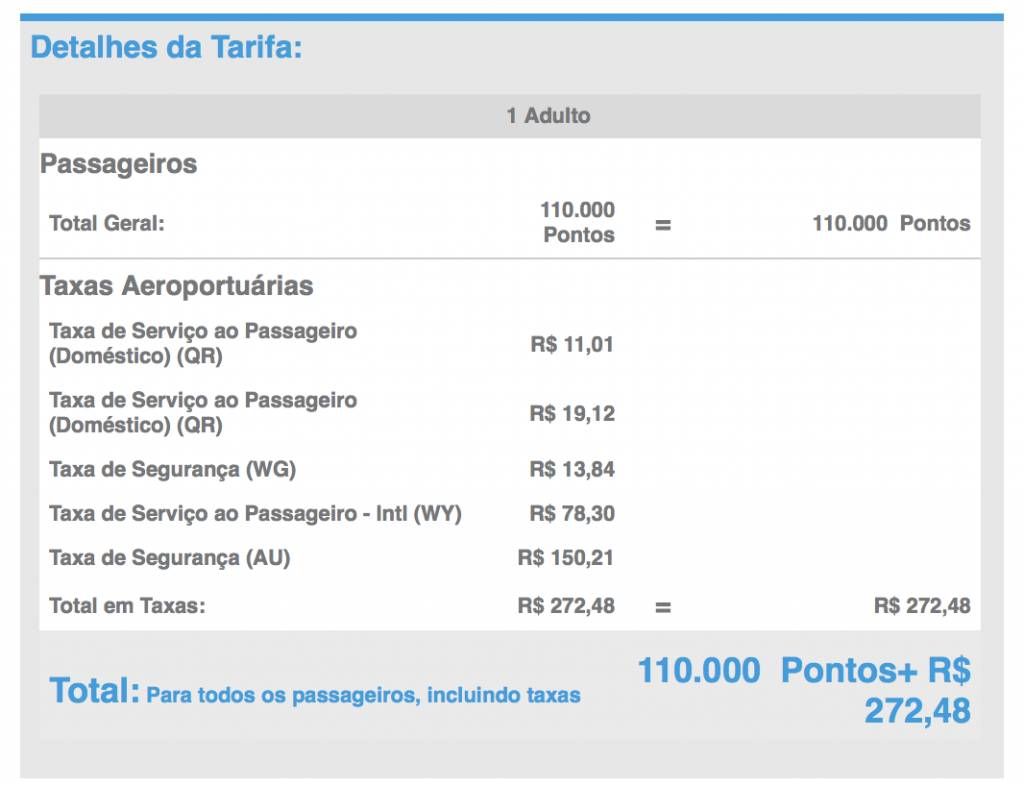Select the 1 Adulto header row
The width and height of the screenshot is (1024, 786).
tap(509, 116)
